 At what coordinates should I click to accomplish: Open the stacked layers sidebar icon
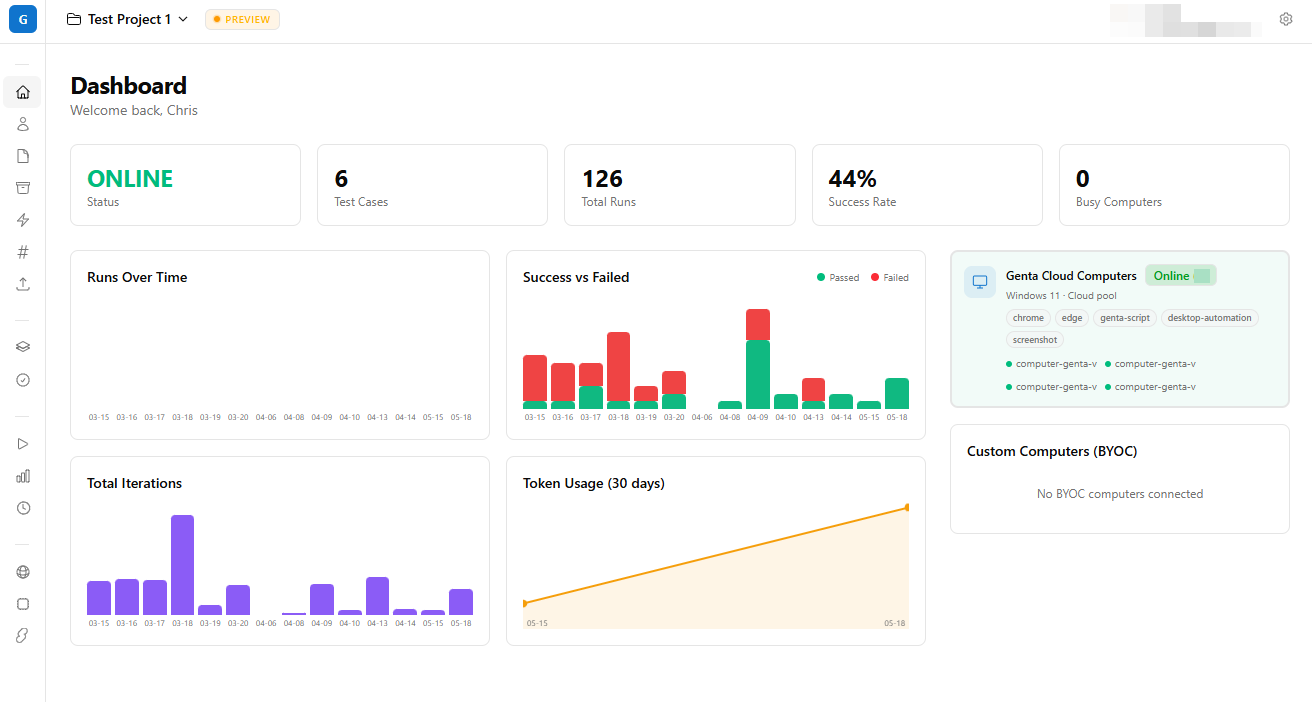click(x=23, y=347)
